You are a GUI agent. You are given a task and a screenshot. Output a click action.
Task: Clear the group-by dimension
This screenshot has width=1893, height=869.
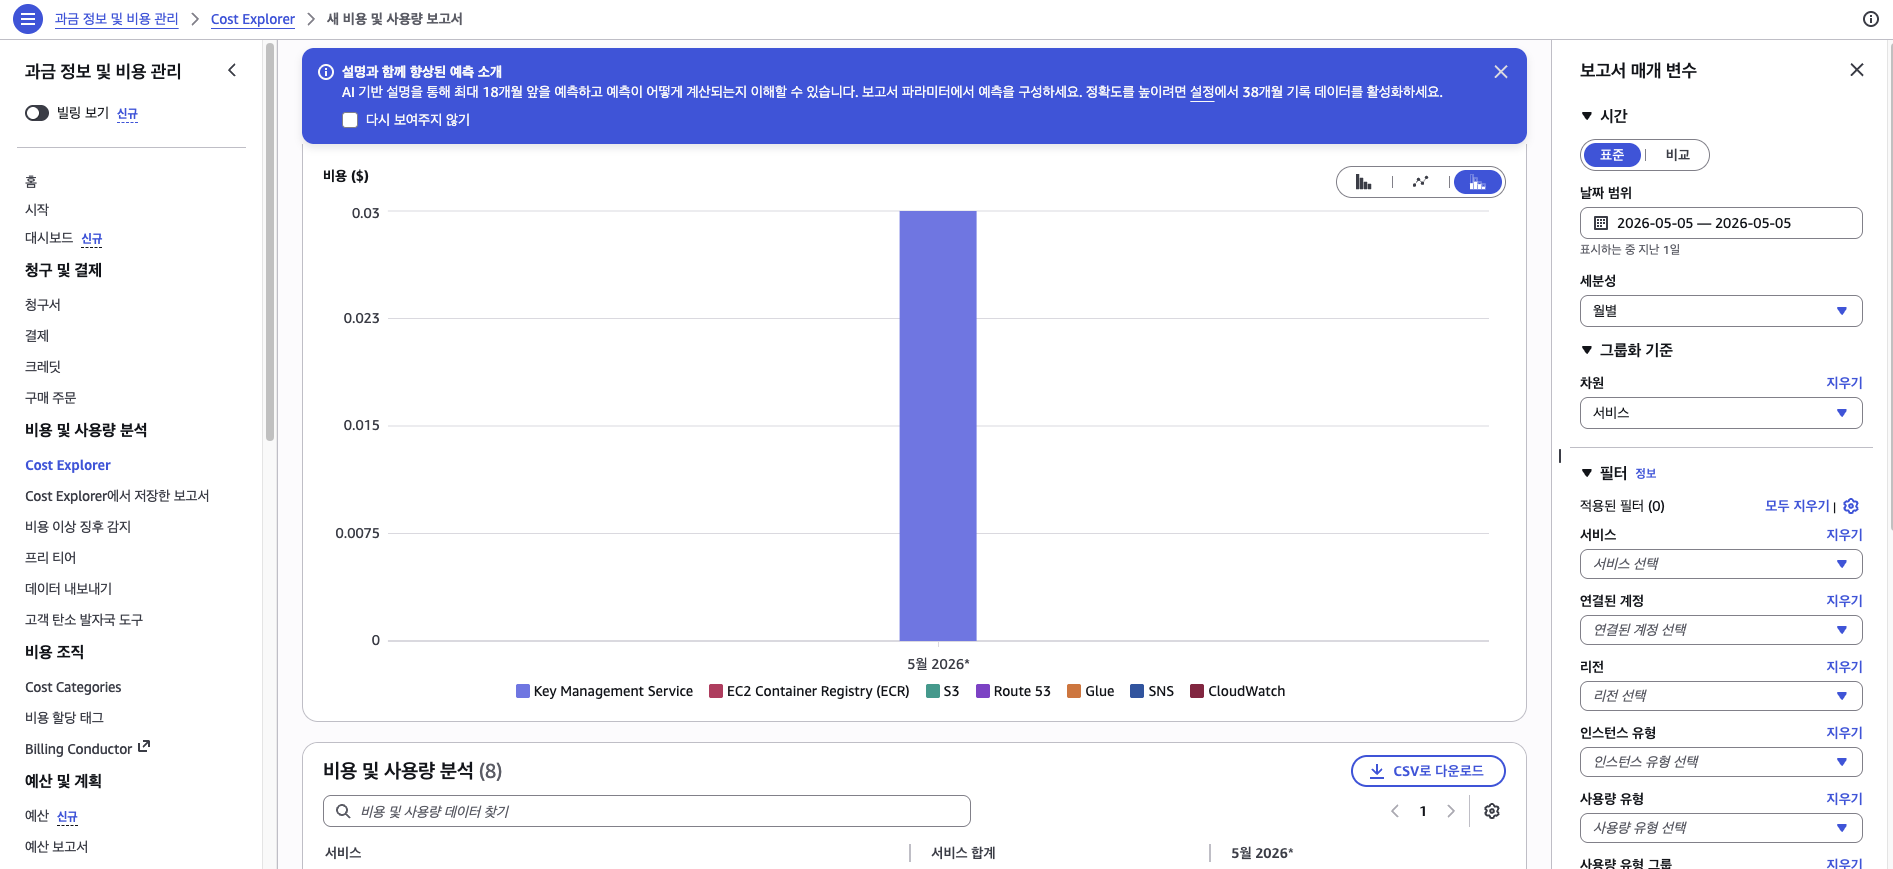[1844, 383]
